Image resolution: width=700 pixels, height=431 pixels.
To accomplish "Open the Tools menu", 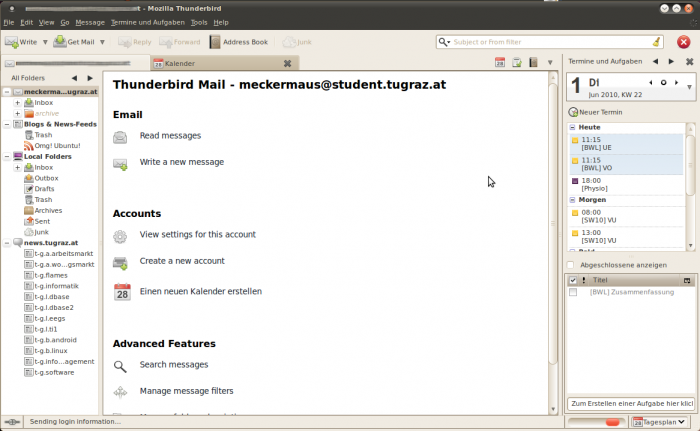I will [199, 22].
